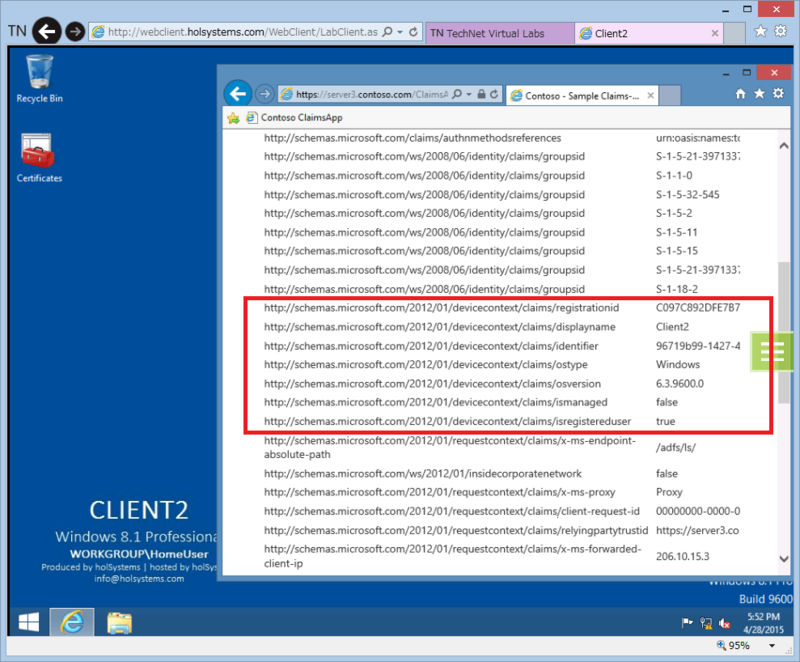Refresh the Contoso claims page
The image size is (800, 662).
[x=494, y=94]
